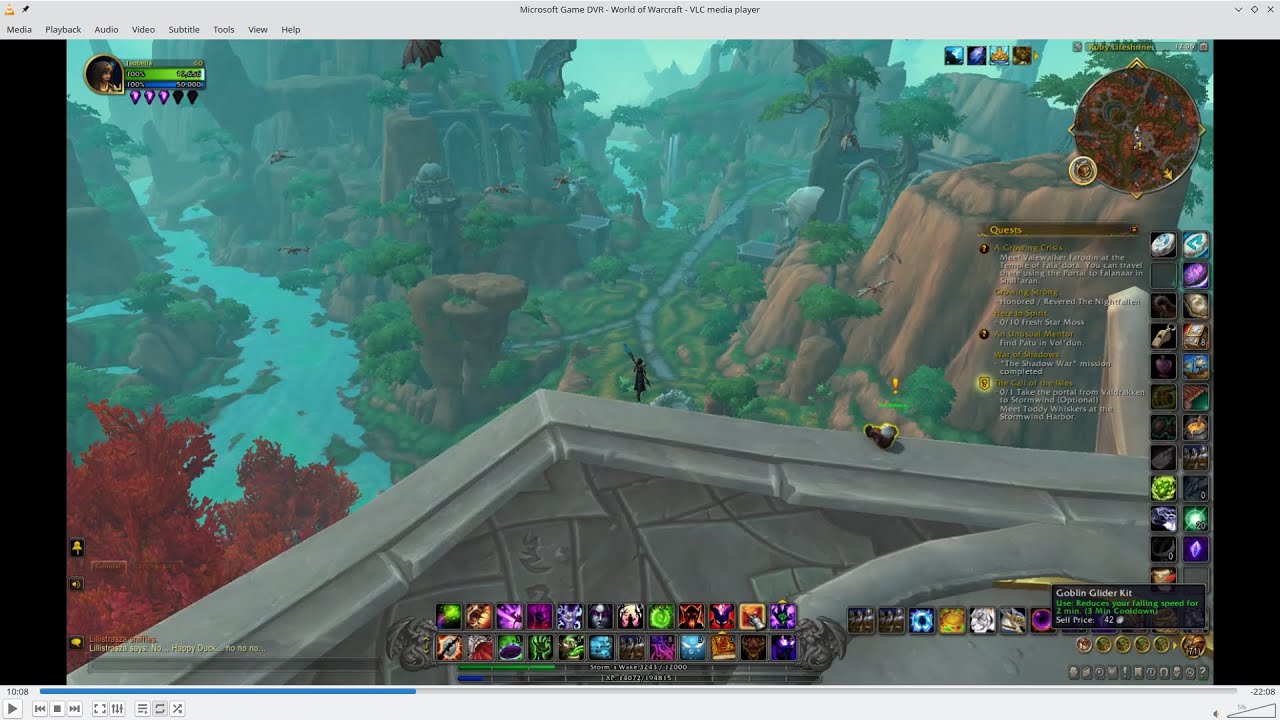Open the Media menu
The width and height of the screenshot is (1280, 720).
19,29
